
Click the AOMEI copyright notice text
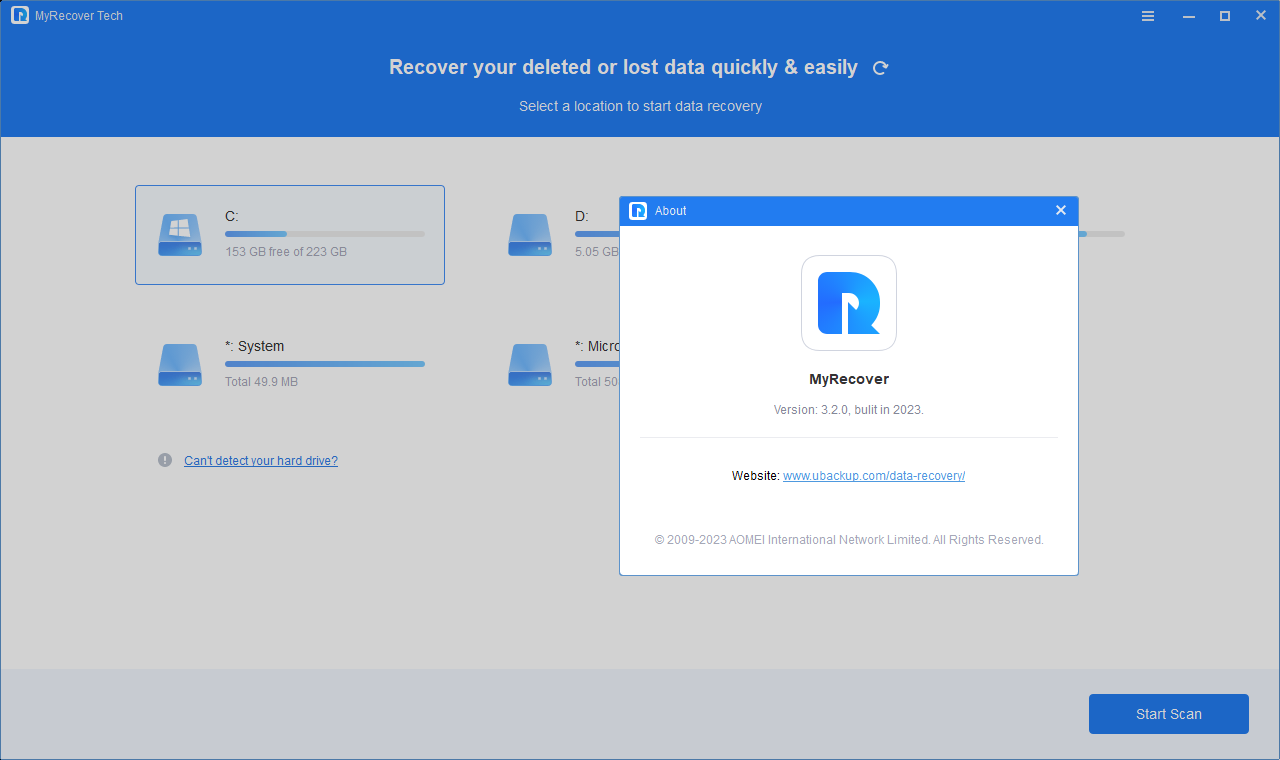pos(849,540)
